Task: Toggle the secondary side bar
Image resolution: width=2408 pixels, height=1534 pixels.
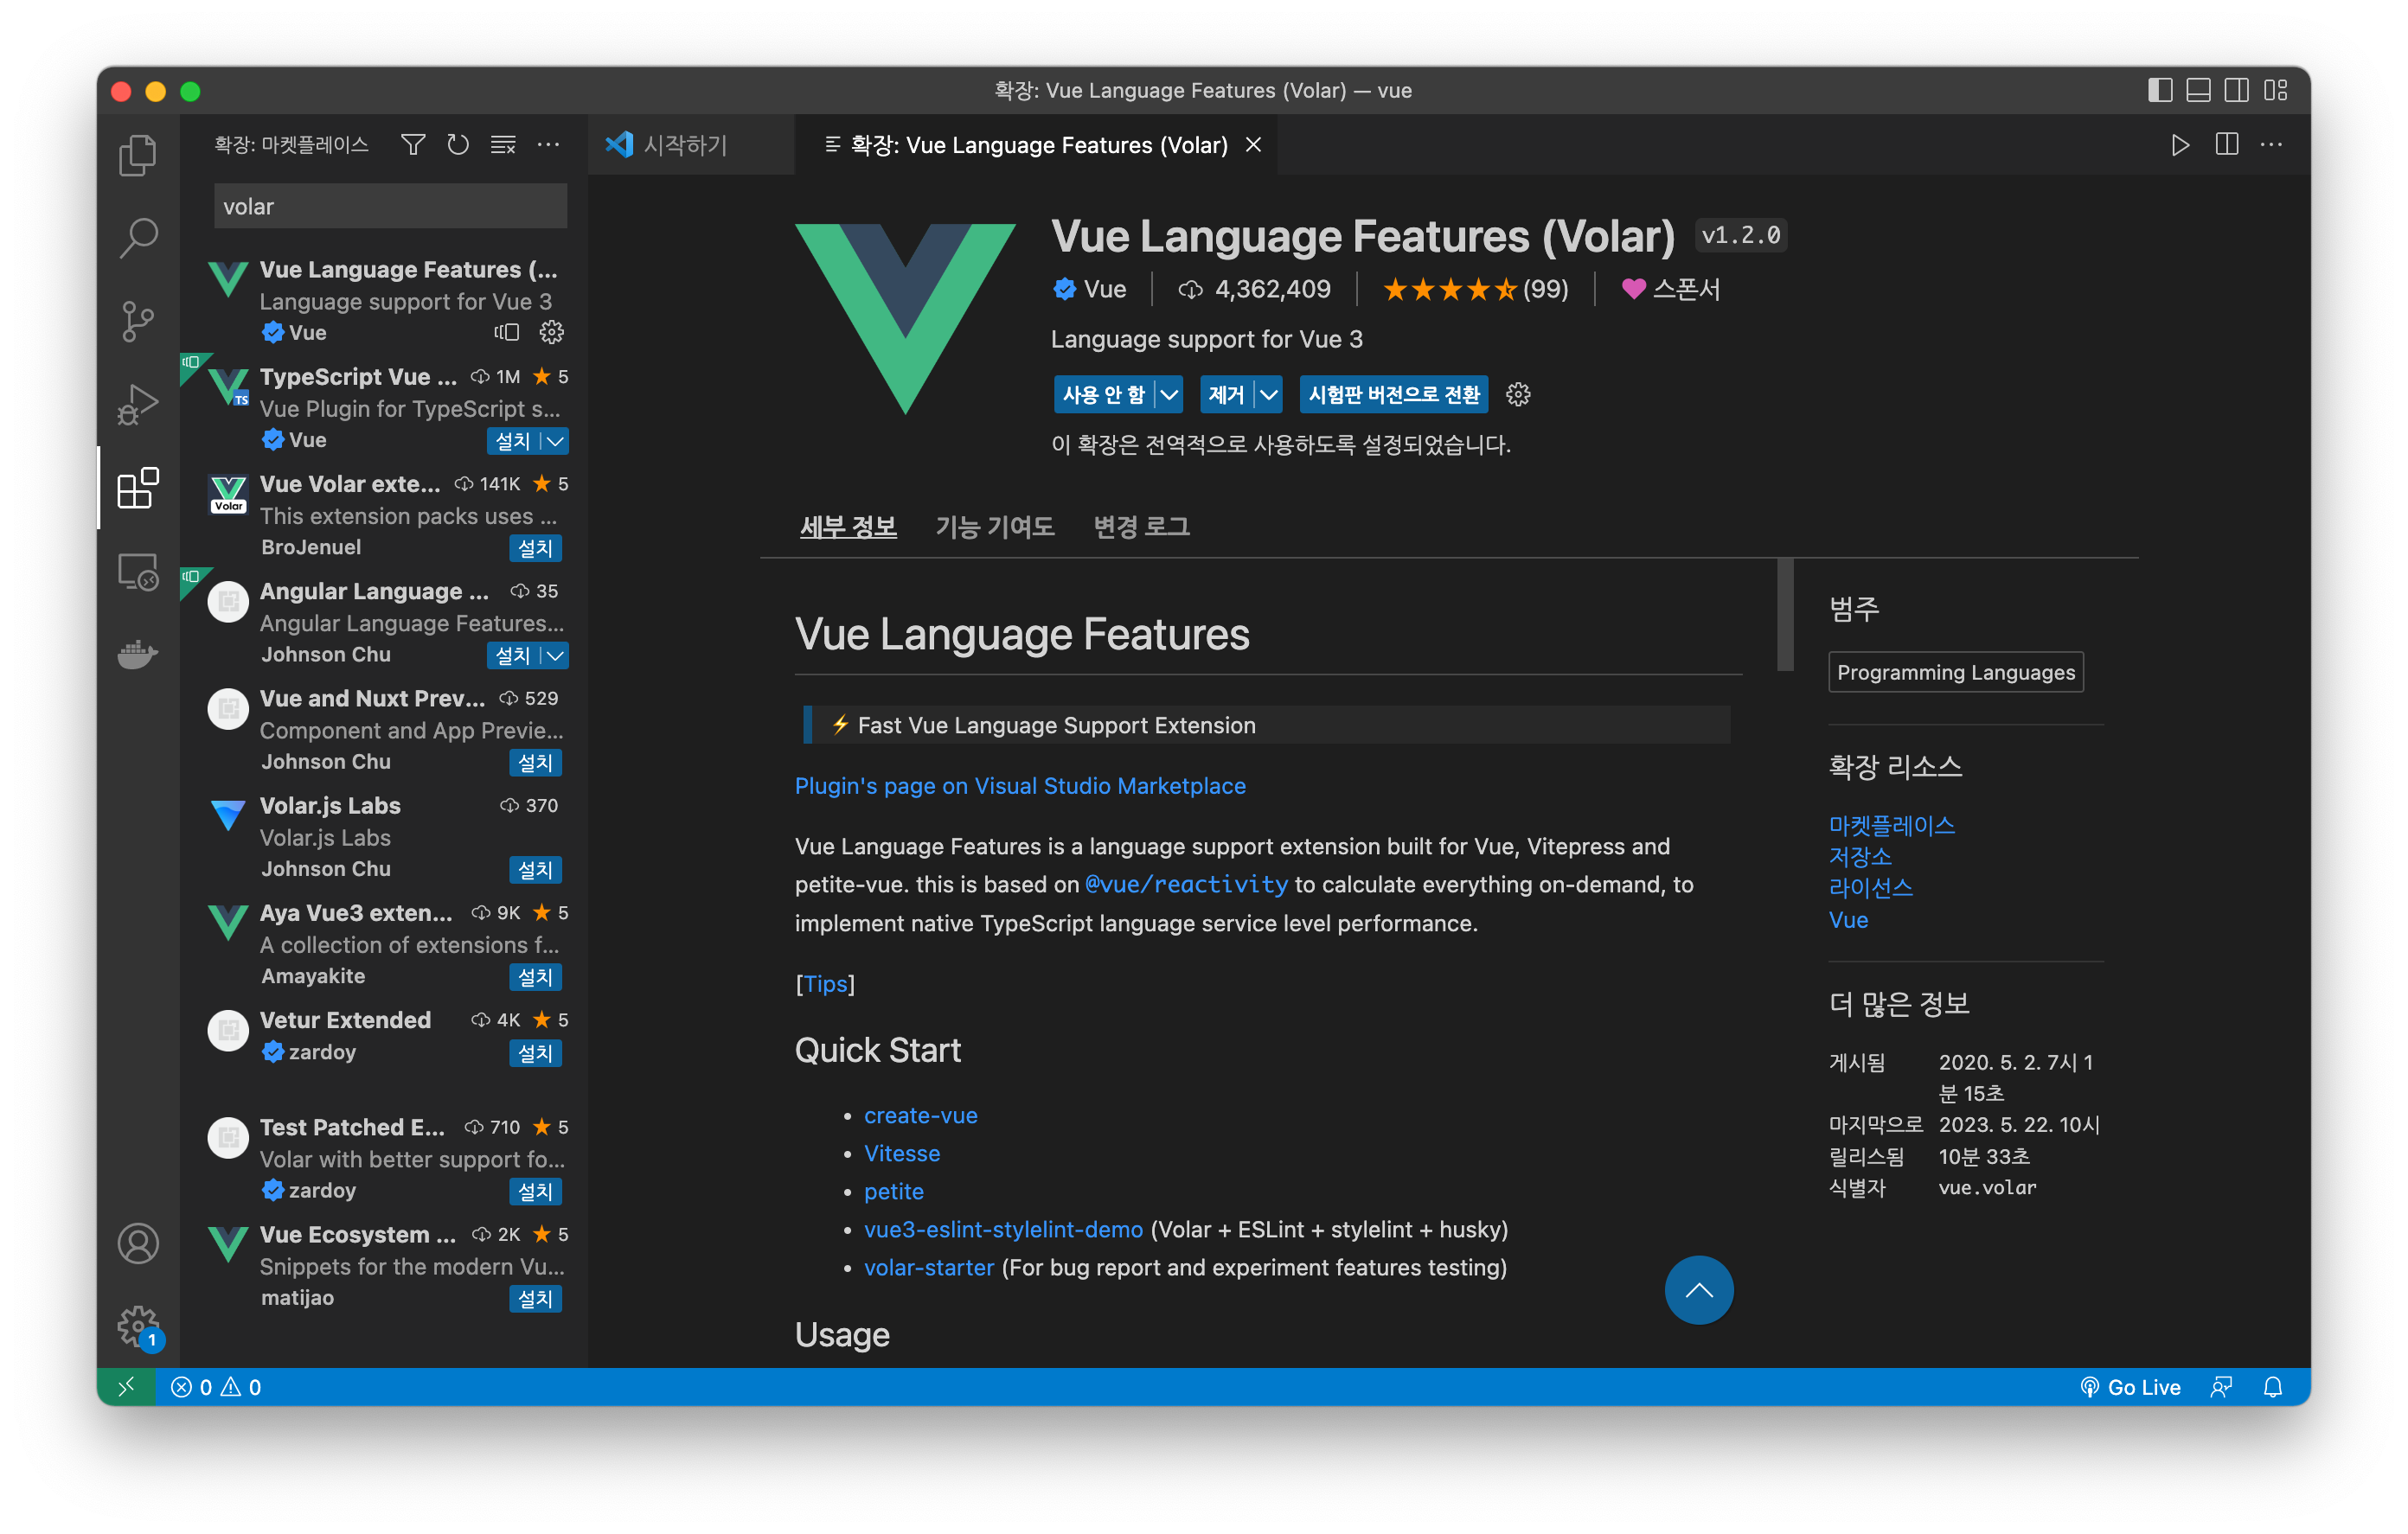Action: (2238, 91)
